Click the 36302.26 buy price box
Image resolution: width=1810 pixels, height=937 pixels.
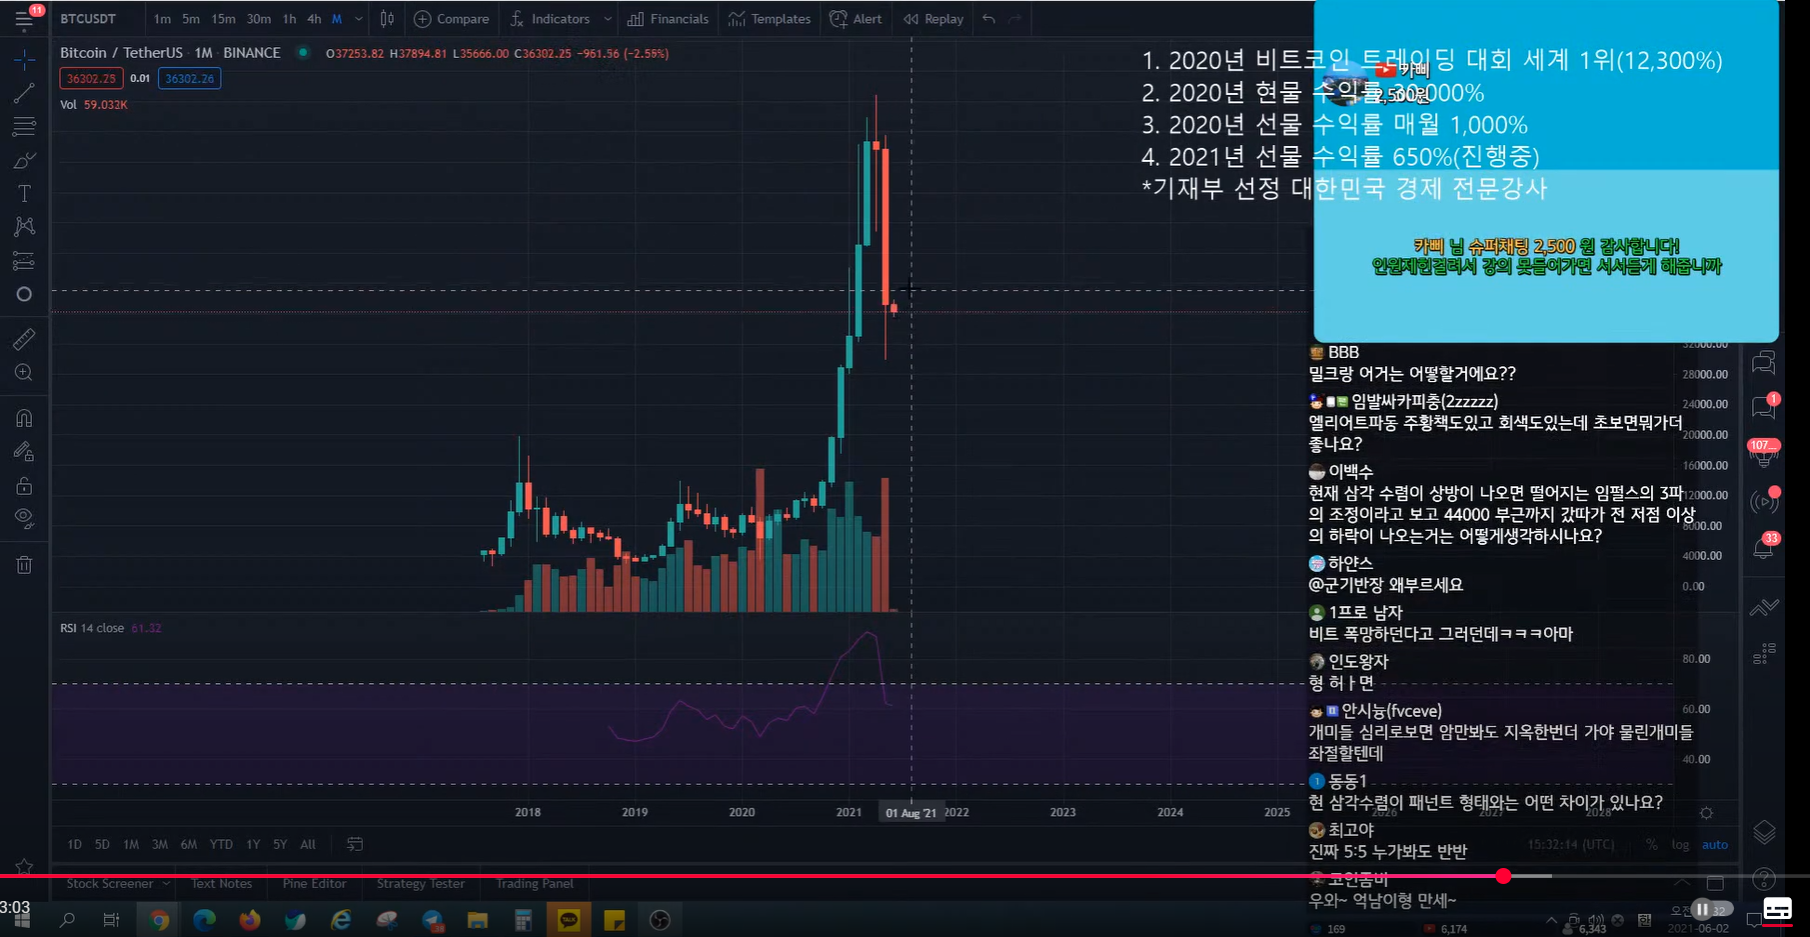[x=189, y=78]
